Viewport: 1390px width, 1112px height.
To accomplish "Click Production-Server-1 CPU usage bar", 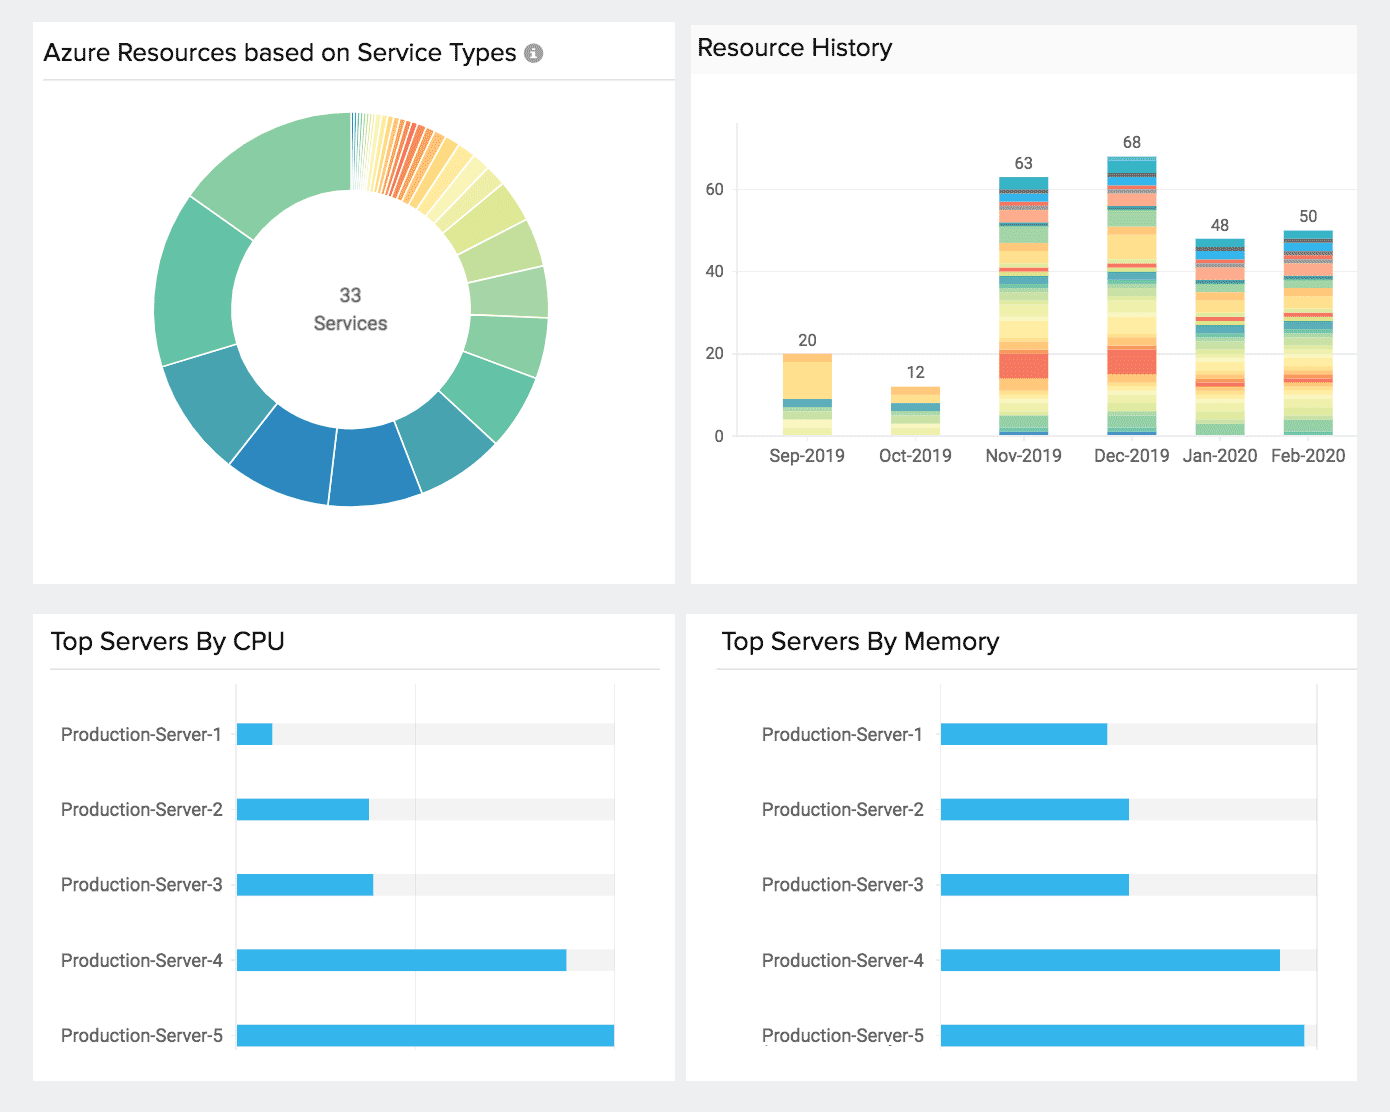I will click(x=254, y=734).
